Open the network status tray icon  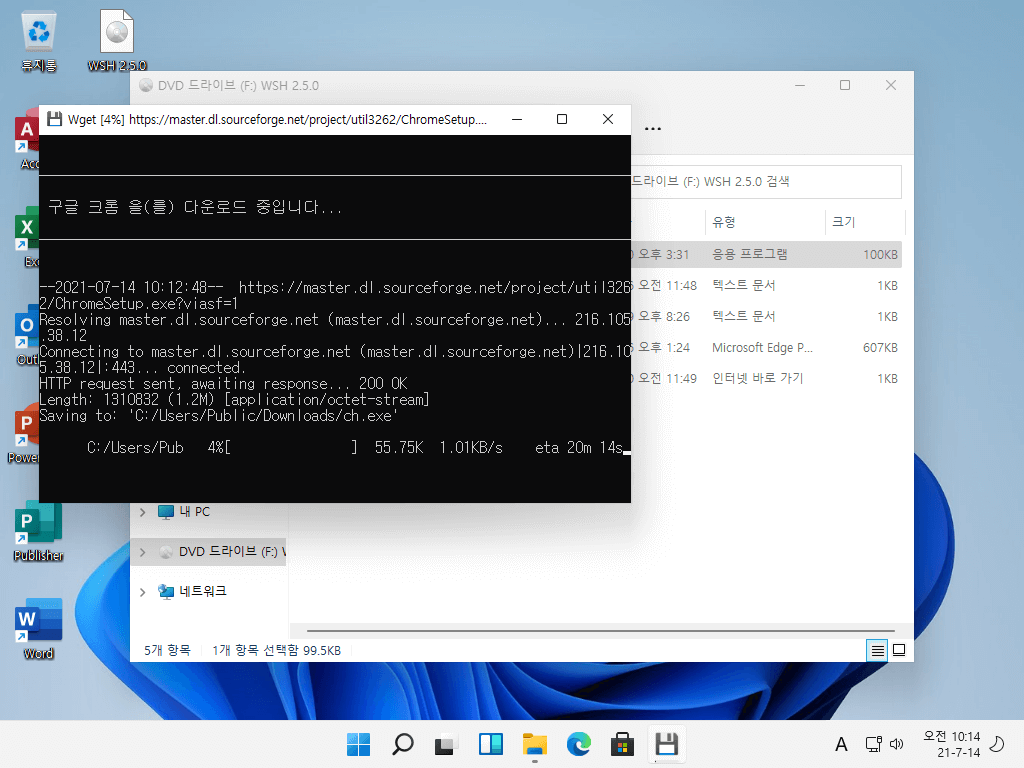click(x=873, y=744)
